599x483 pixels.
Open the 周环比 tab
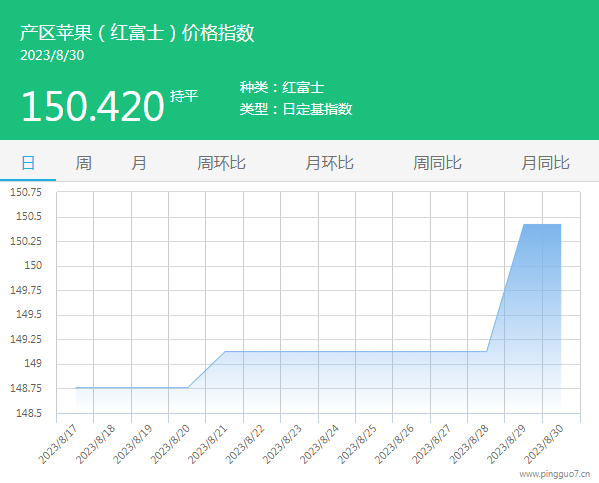pos(221,163)
